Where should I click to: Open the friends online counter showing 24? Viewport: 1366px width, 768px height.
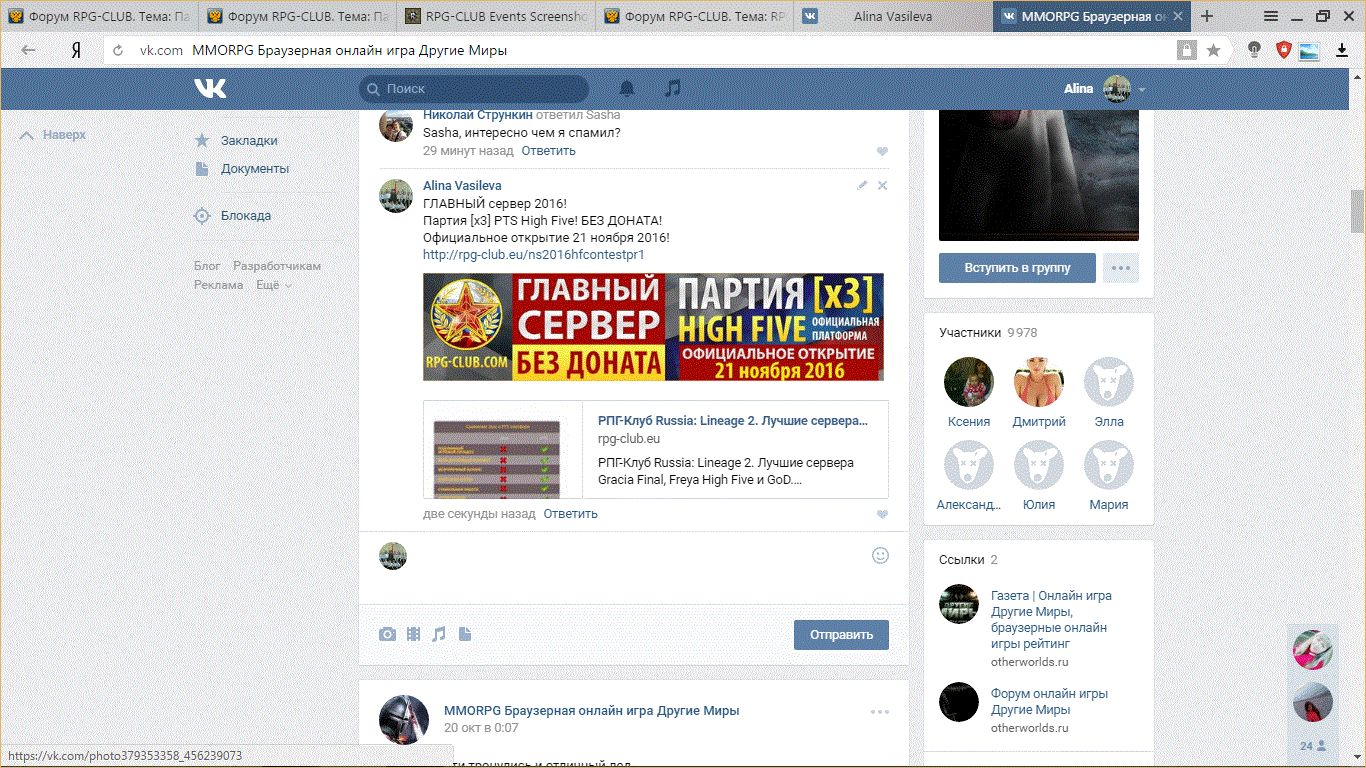click(x=1313, y=745)
